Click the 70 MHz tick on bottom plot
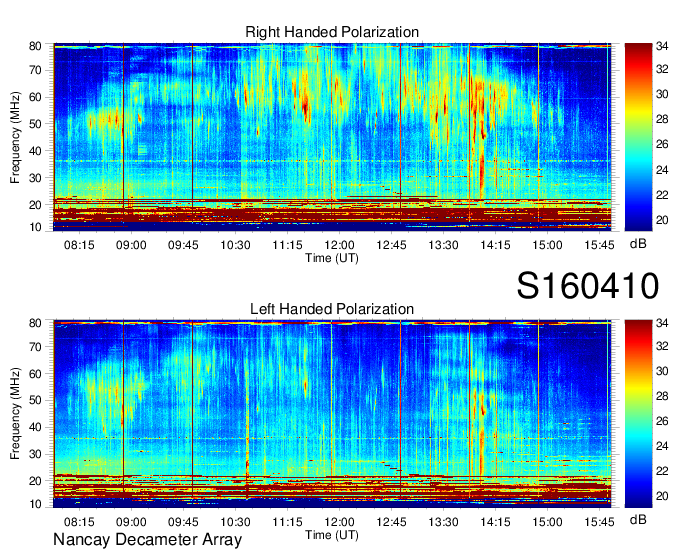The width and height of the screenshot is (680, 552). (x=35, y=347)
